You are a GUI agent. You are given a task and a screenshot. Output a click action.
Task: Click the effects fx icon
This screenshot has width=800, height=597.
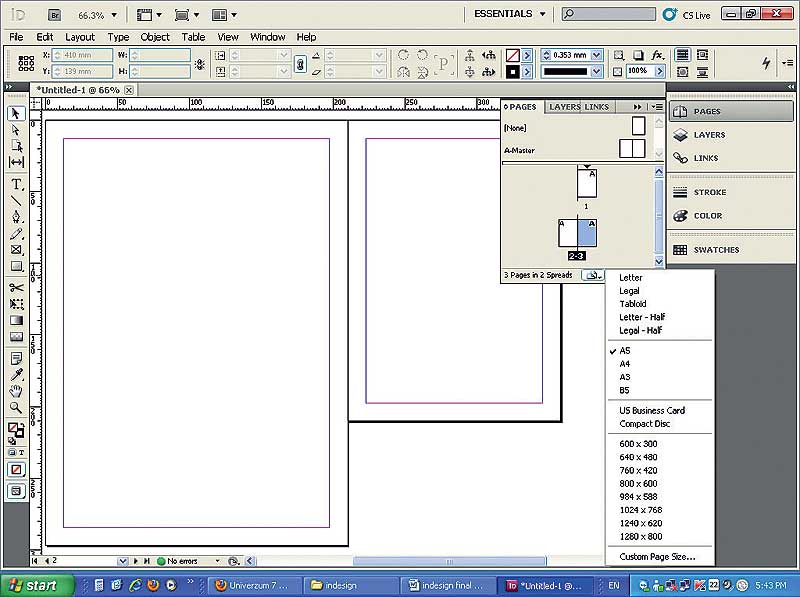(x=658, y=55)
